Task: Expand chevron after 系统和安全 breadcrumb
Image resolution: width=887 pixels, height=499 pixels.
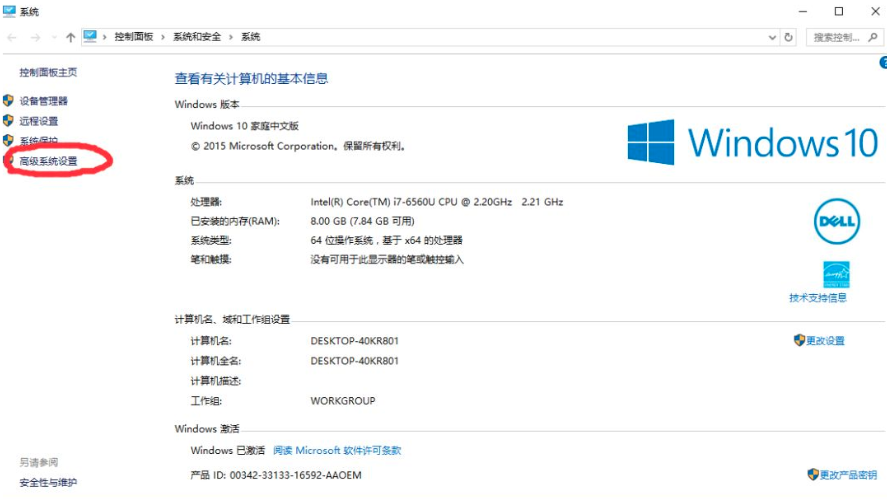Action: (x=231, y=37)
